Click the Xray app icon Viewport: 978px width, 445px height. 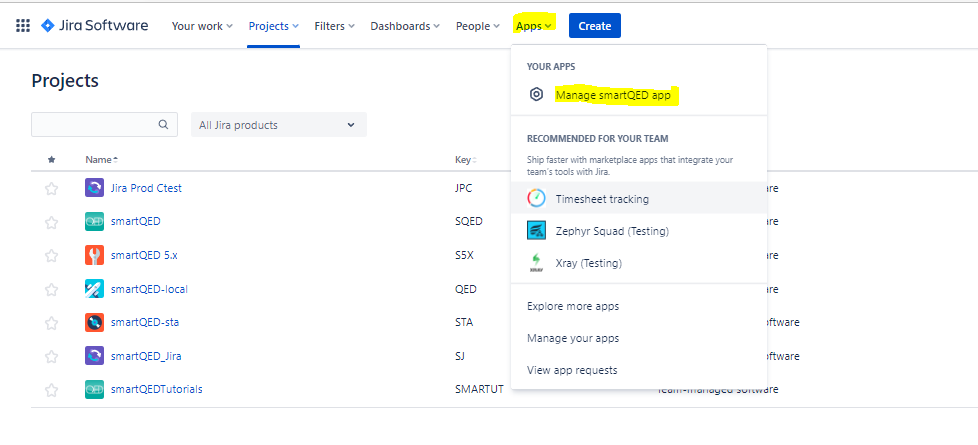coord(536,263)
